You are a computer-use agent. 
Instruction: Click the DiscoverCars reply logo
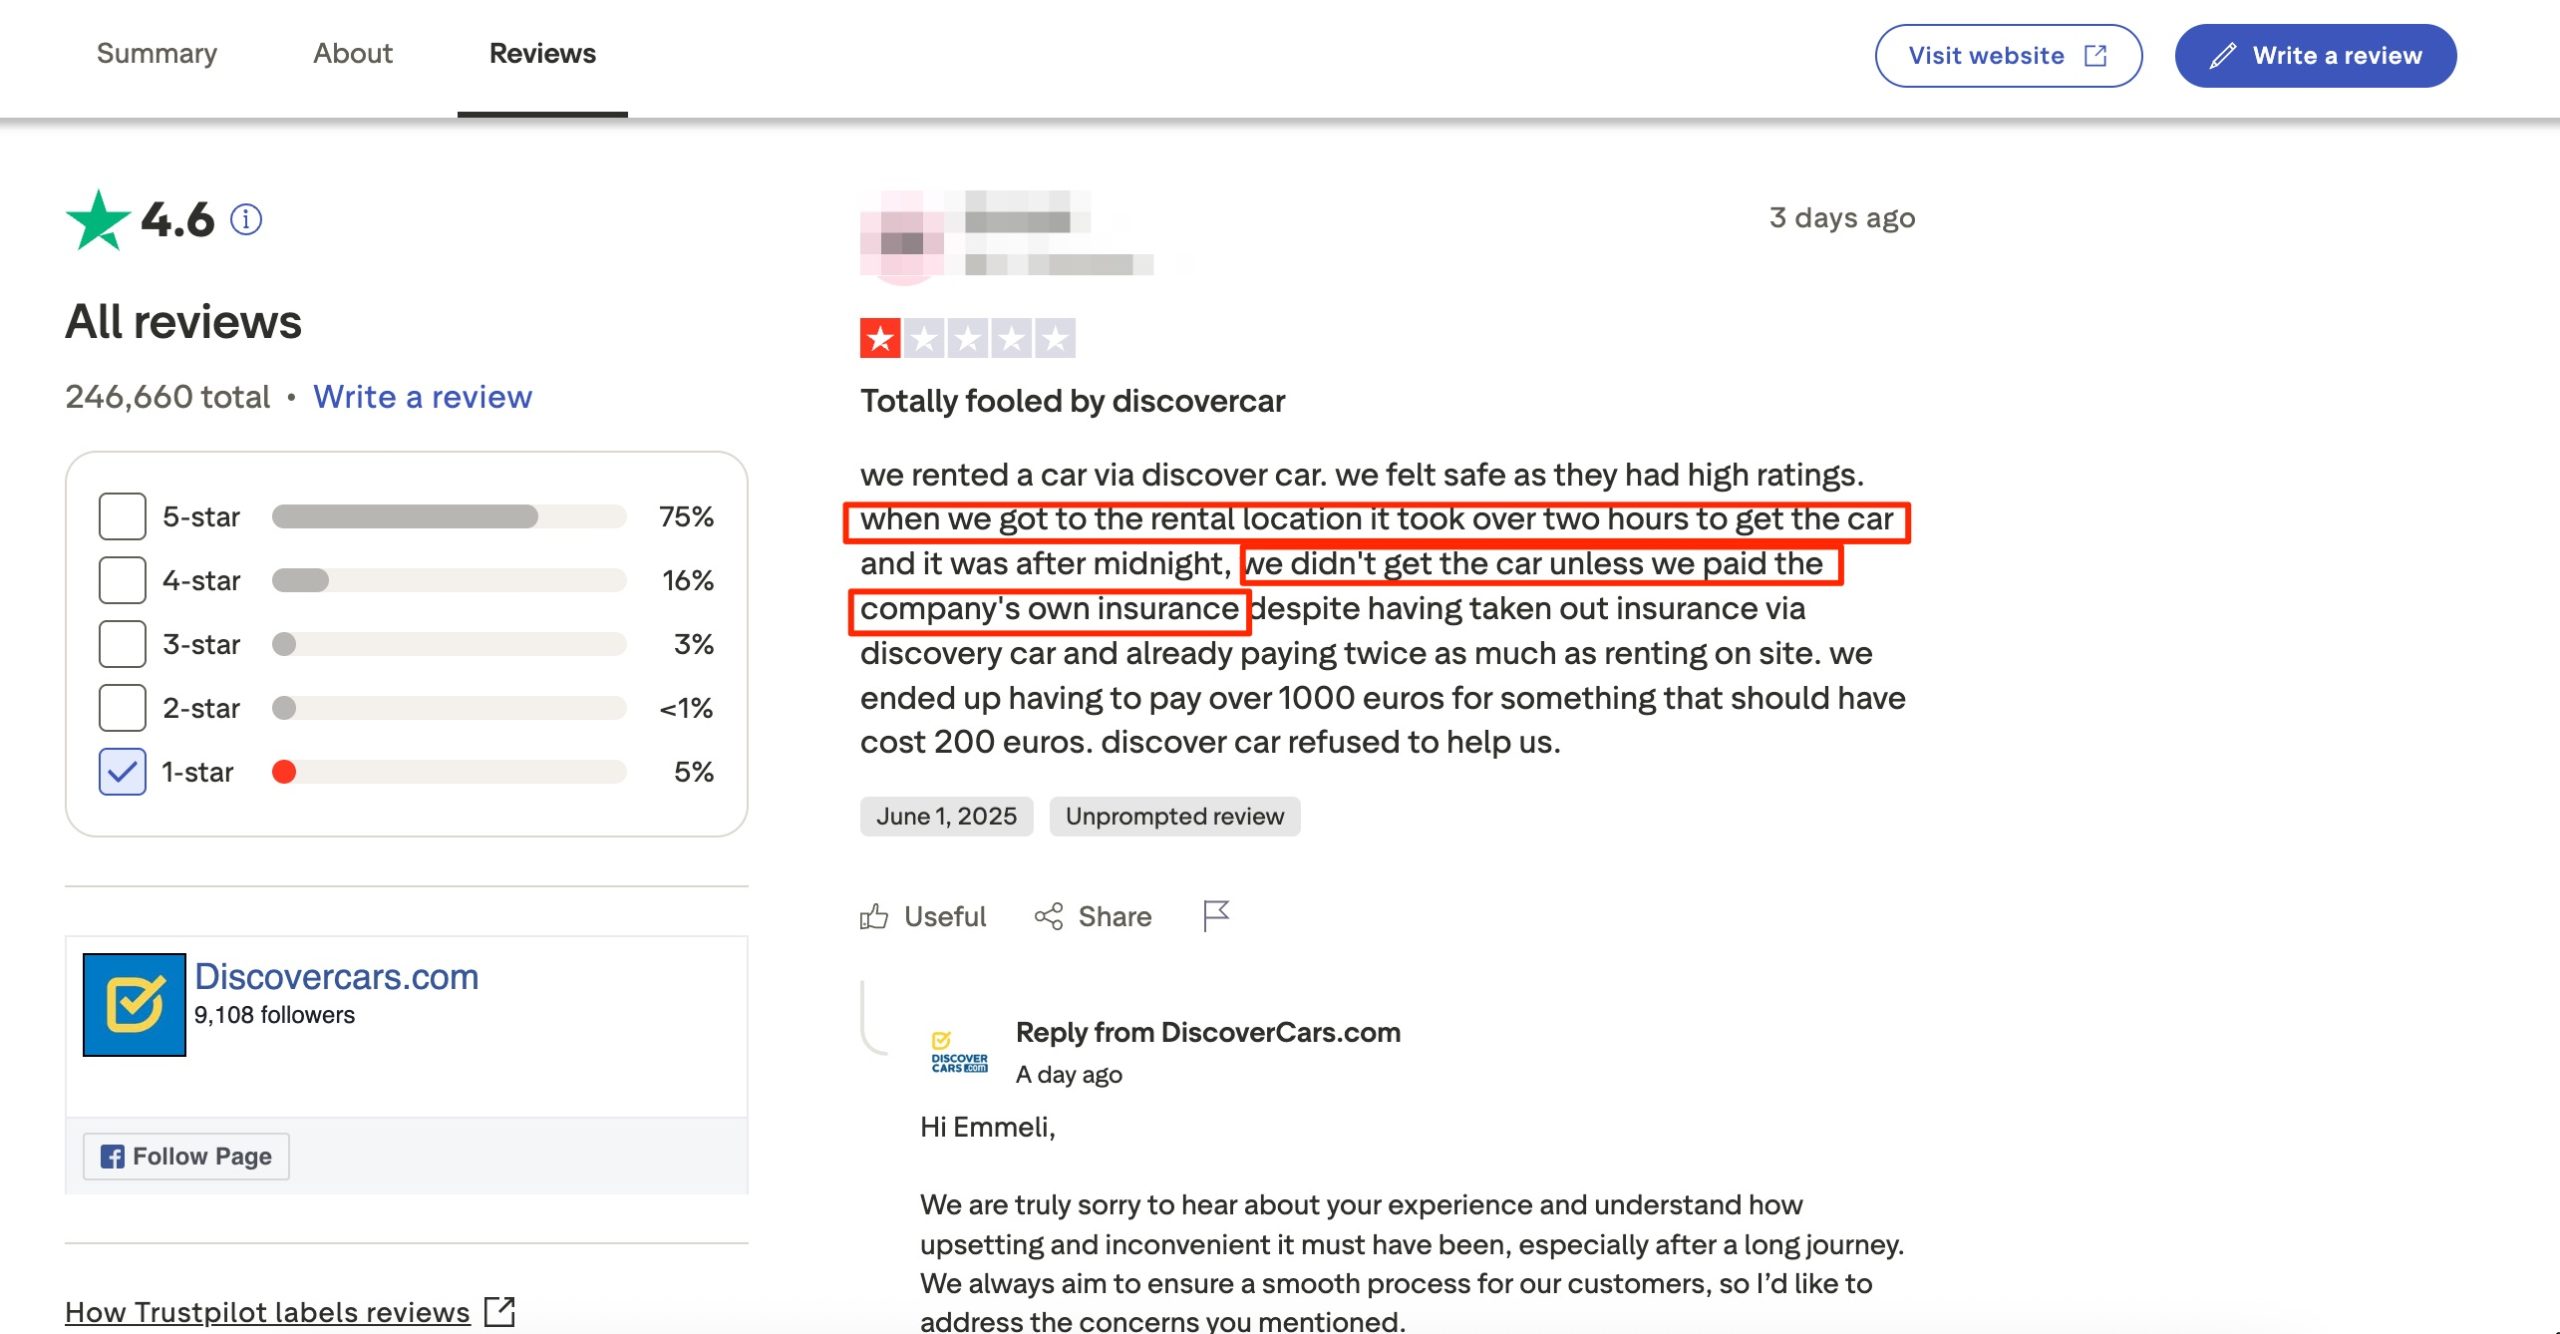coord(959,1053)
